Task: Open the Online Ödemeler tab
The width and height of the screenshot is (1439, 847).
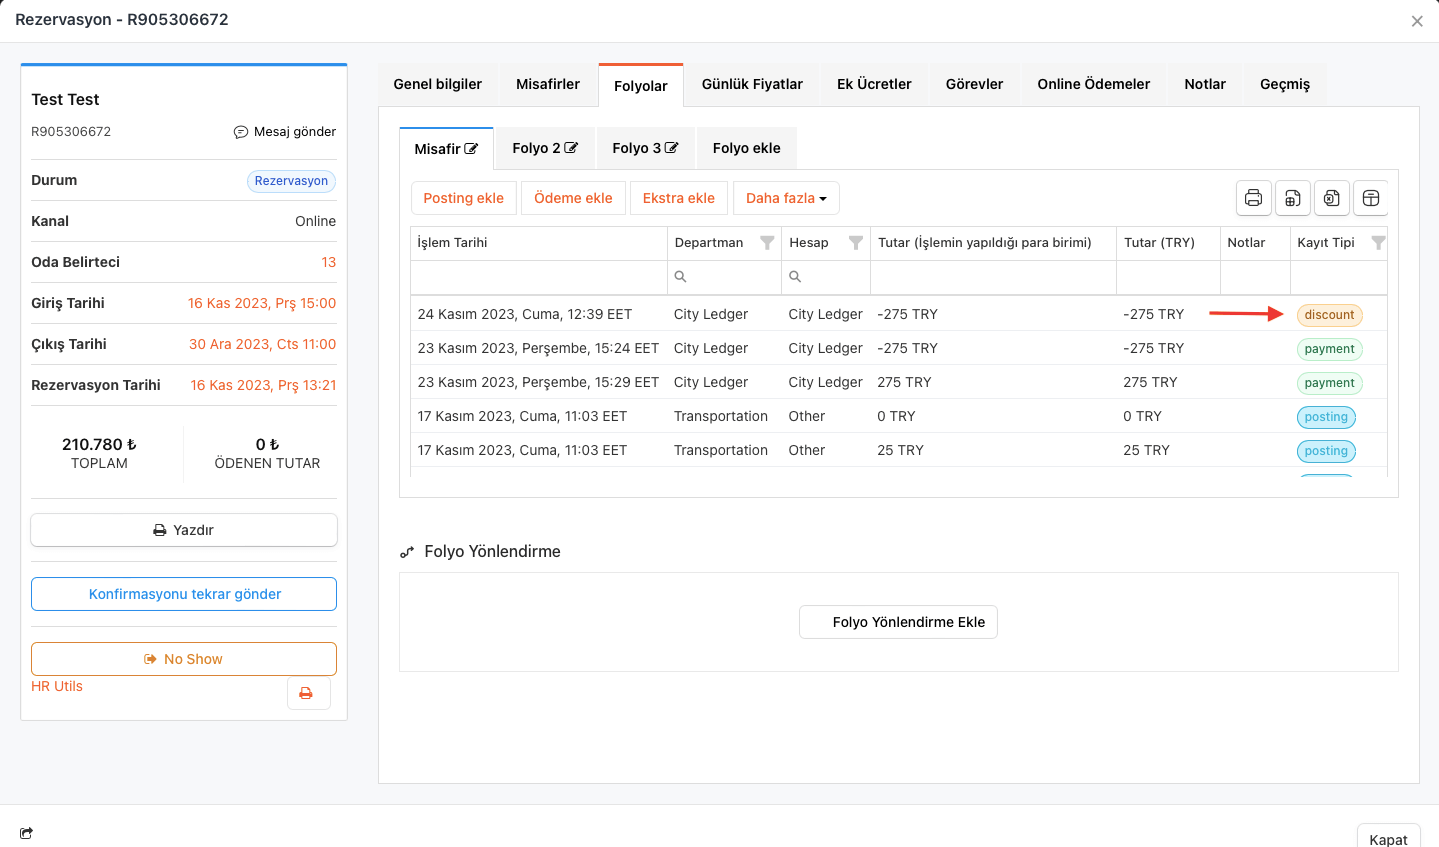Action: pyautogui.click(x=1093, y=84)
